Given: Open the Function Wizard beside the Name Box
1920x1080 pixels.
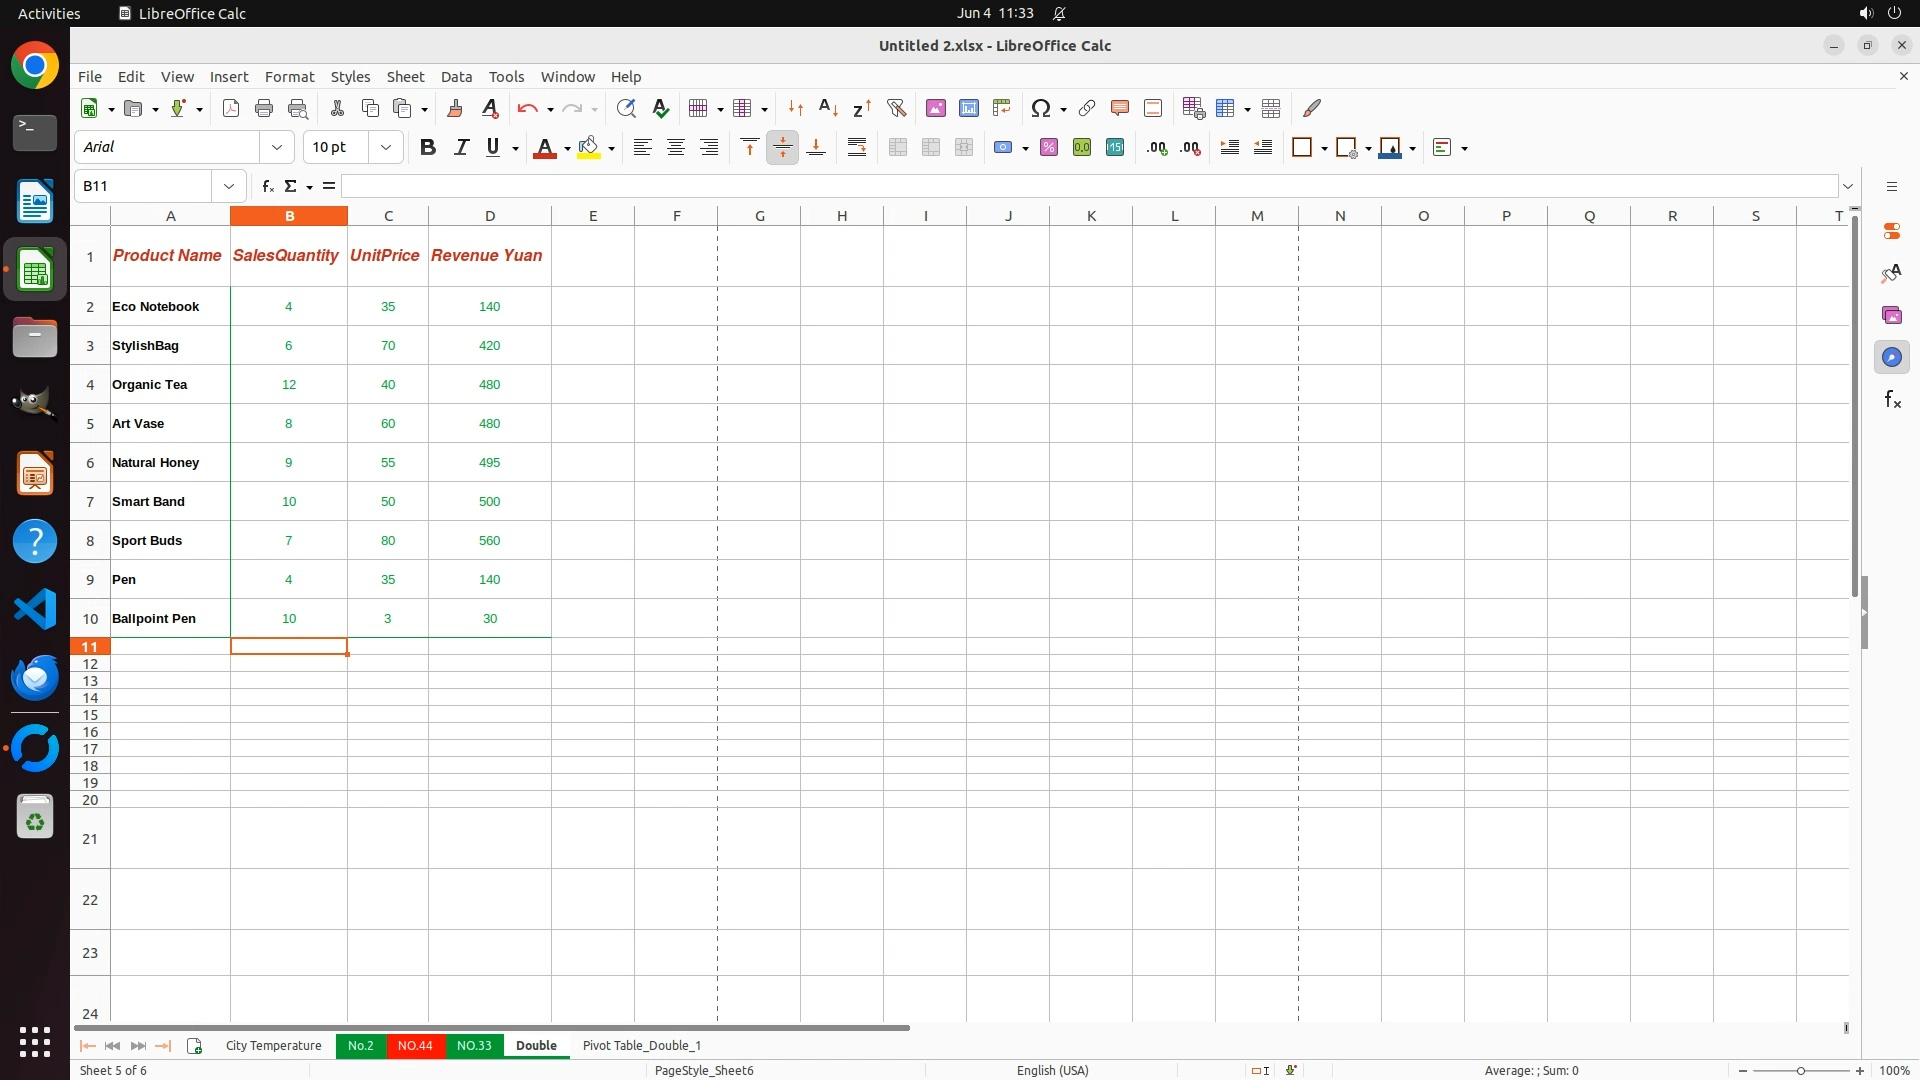Looking at the screenshot, I should 267,186.
